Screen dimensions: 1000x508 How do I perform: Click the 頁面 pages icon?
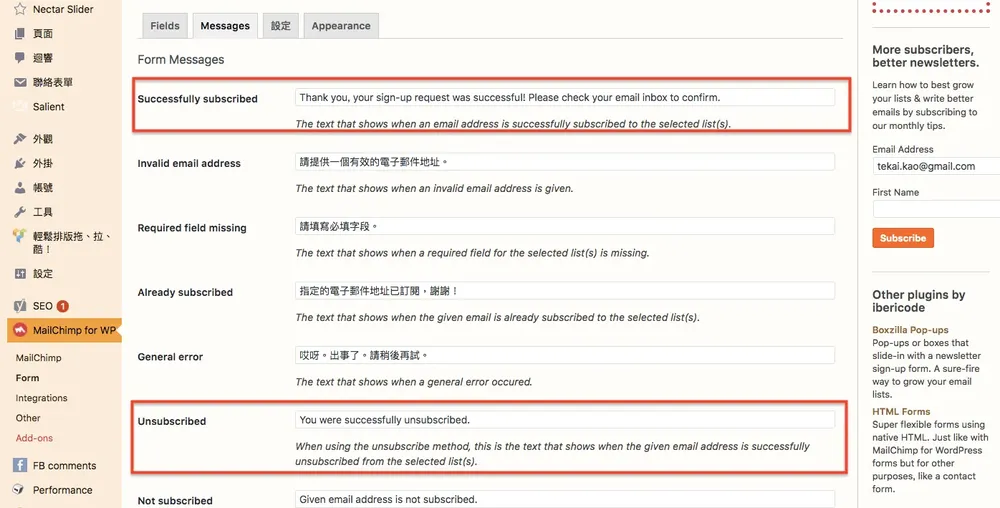(20, 34)
